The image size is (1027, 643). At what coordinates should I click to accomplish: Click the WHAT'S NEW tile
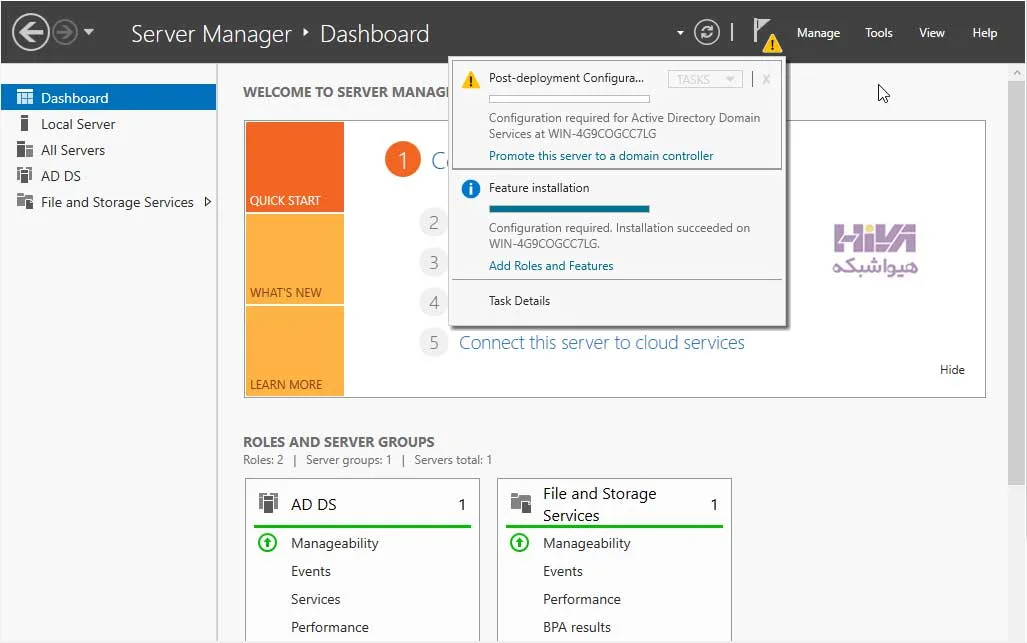295,259
